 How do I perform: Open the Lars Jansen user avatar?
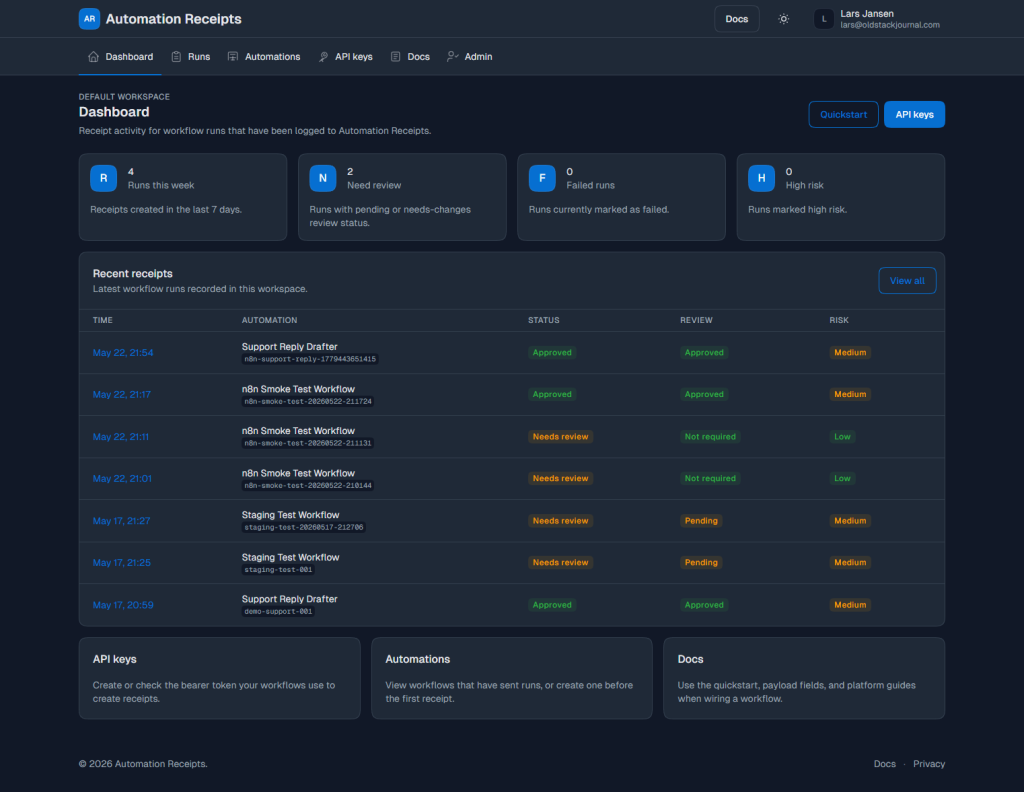(824, 19)
